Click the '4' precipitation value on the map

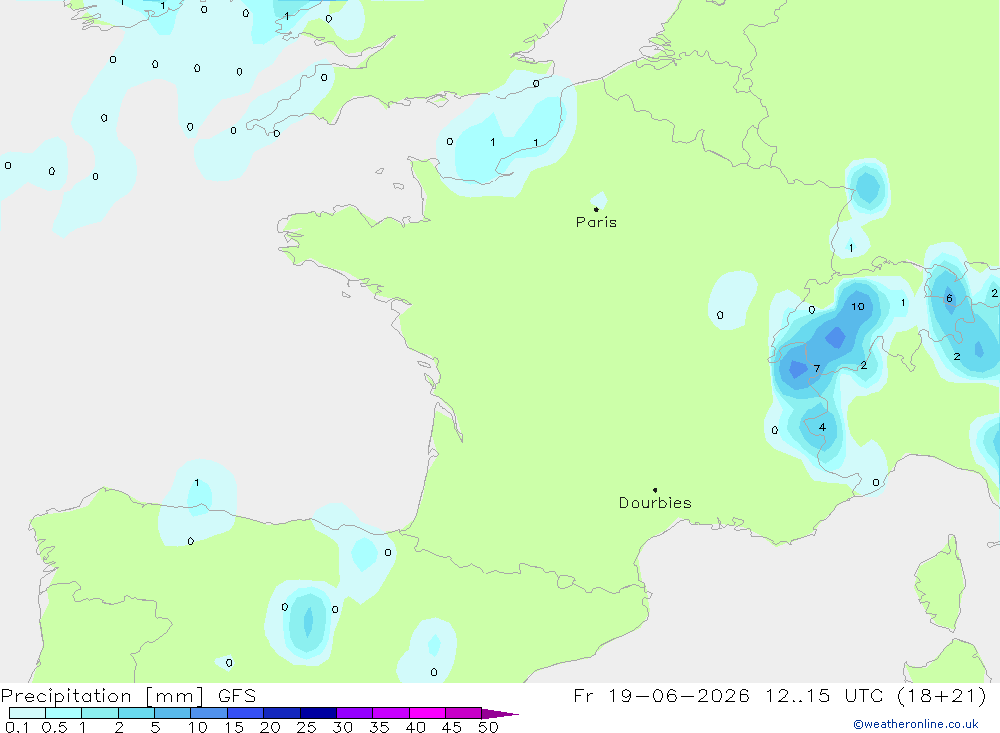822,427
